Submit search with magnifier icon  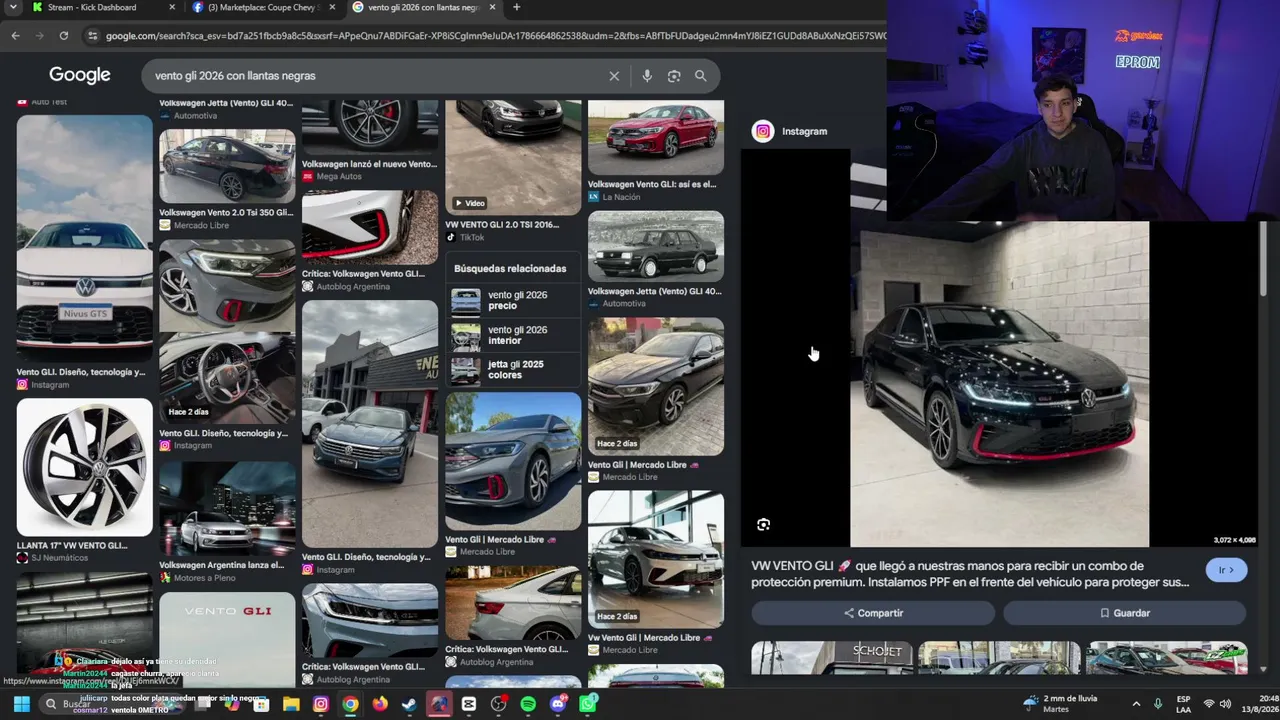pos(701,76)
